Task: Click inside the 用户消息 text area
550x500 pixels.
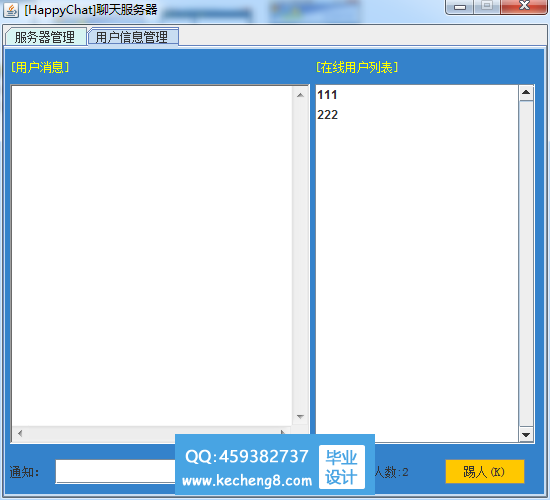Action: click(x=152, y=256)
